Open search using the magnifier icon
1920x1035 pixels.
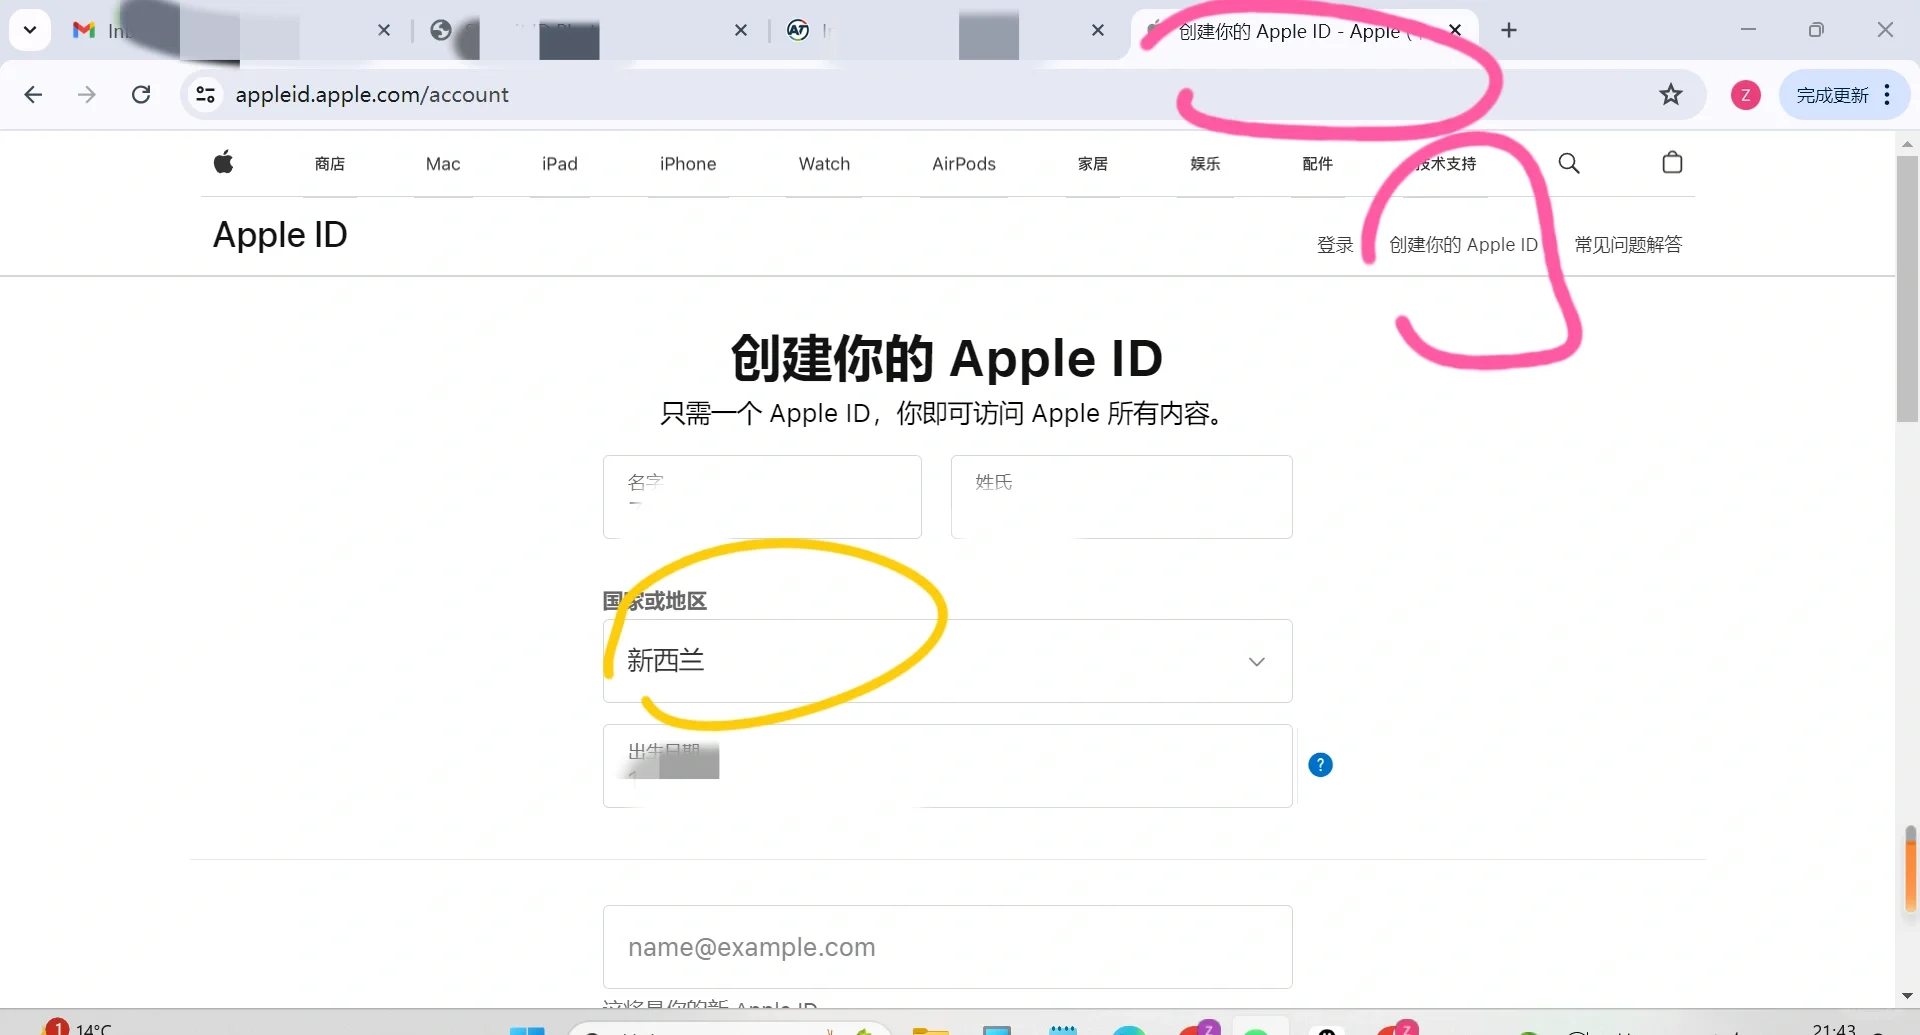(1569, 163)
